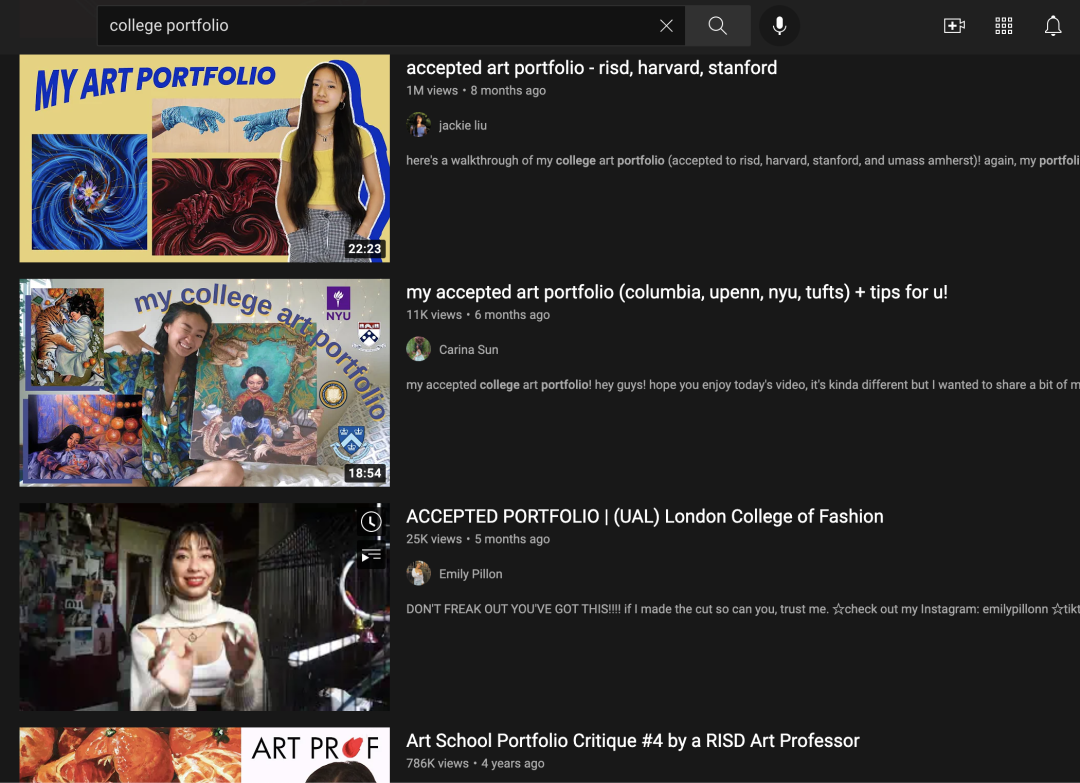This screenshot has width=1080, height=783.
Task: Click Watch Later clock on Emily Pillon thumbnail
Action: coord(371,522)
